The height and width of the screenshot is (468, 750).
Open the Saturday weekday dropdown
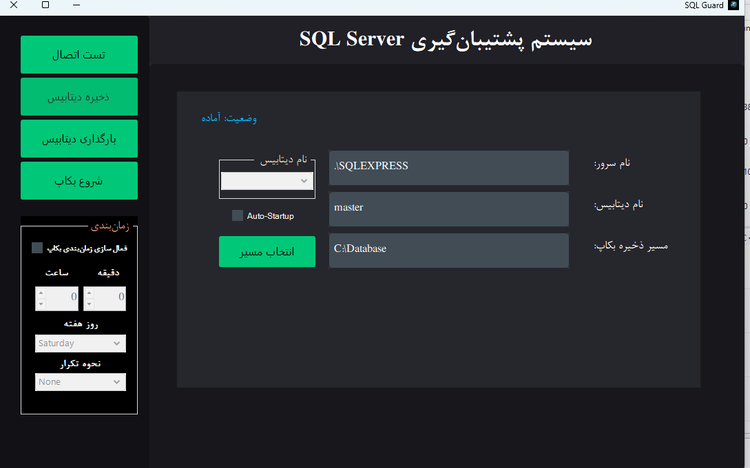click(80, 344)
